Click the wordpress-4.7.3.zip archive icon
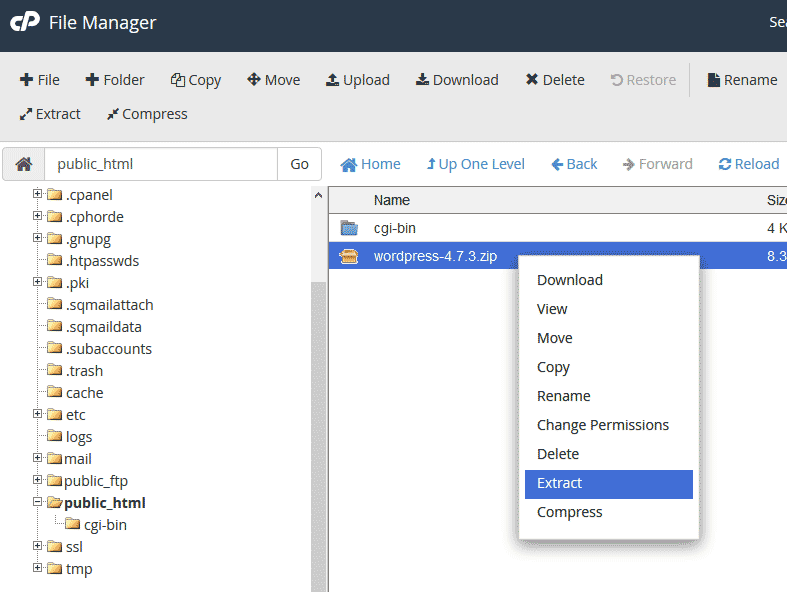The image size is (787, 592). (349, 256)
